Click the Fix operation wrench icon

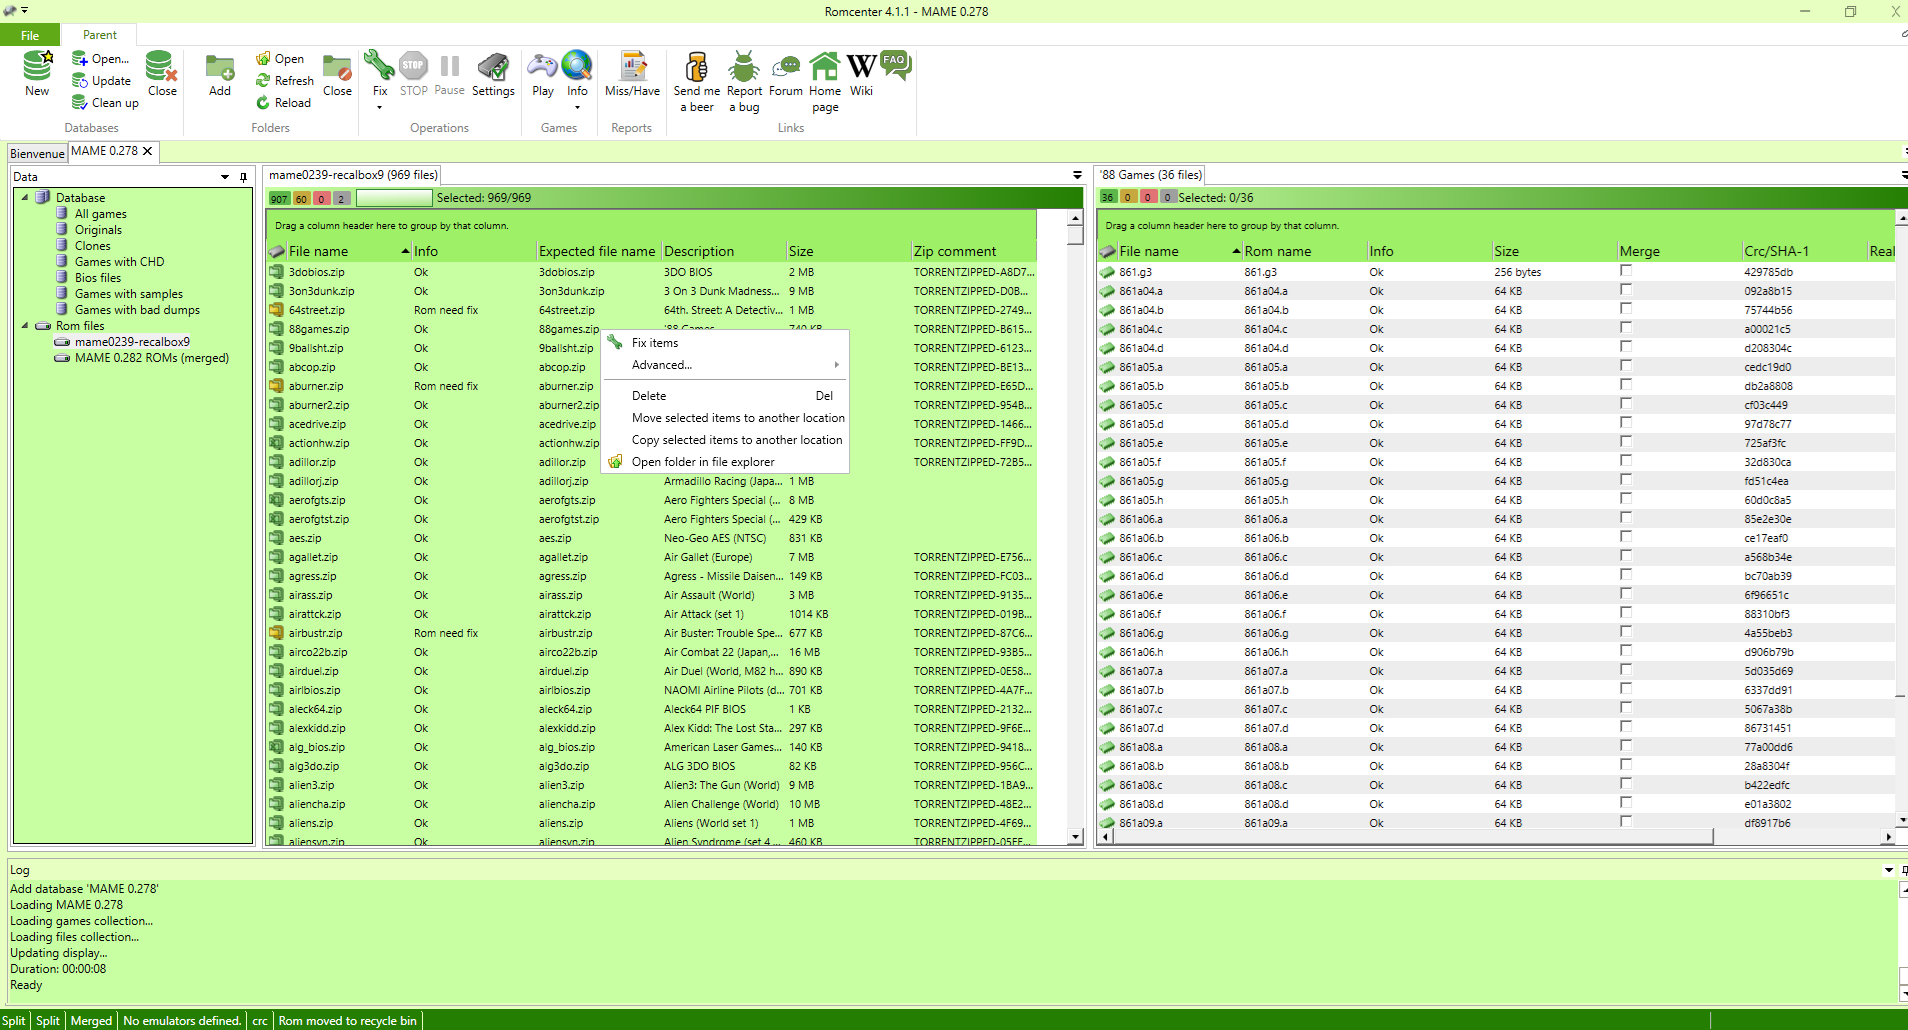(379, 67)
